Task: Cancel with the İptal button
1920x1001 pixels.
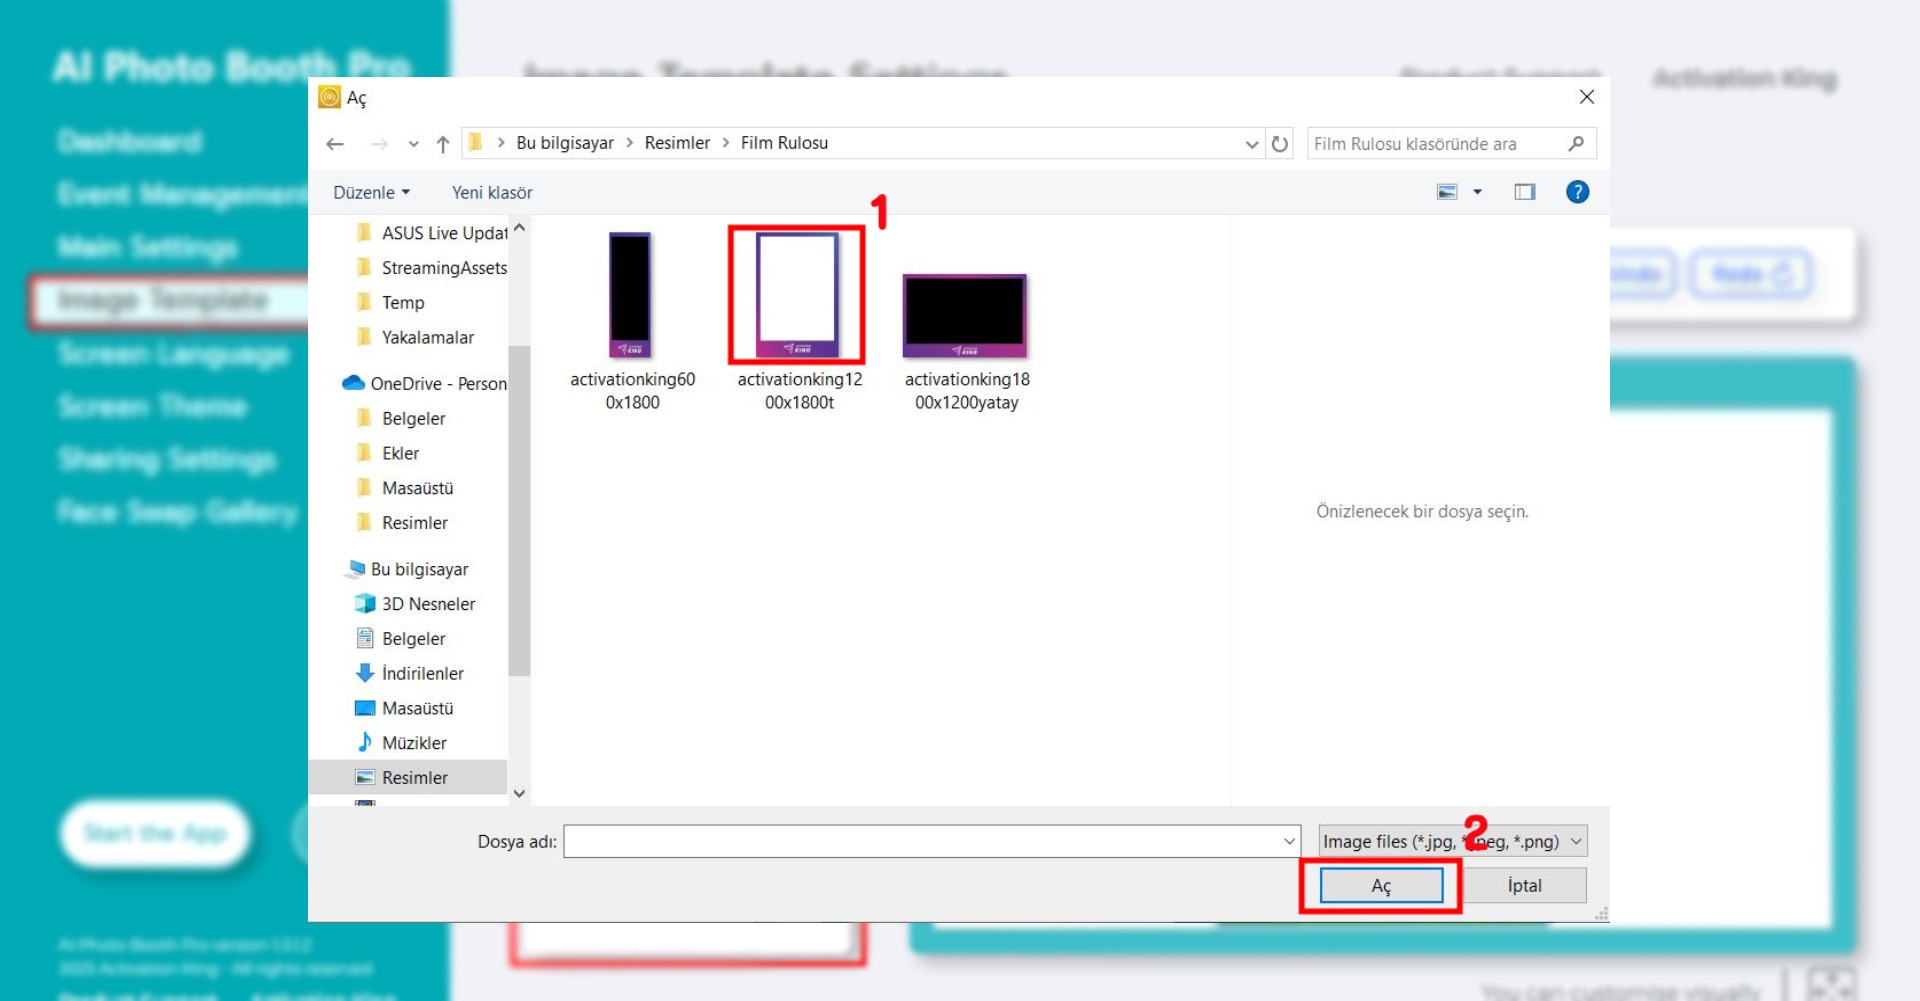Action: 1524,886
